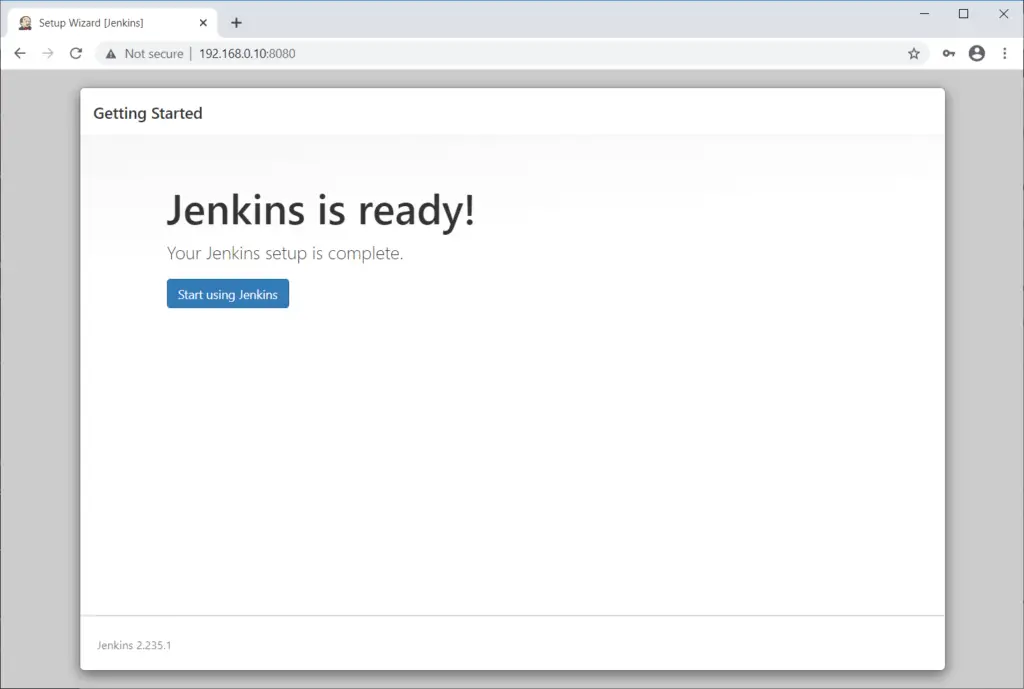Click the Not secure warning triangle icon

pyautogui.click(x=110, y=53)
